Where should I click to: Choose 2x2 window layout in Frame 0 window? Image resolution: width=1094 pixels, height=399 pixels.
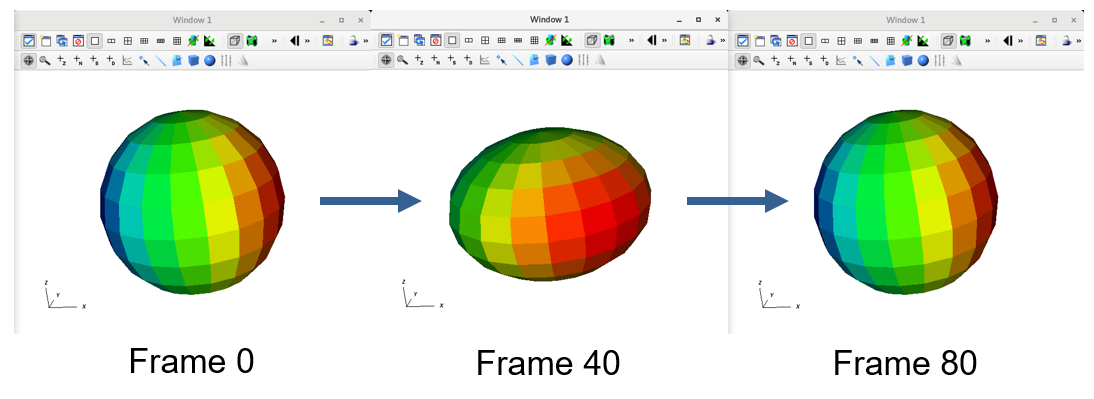coord(128,41)
